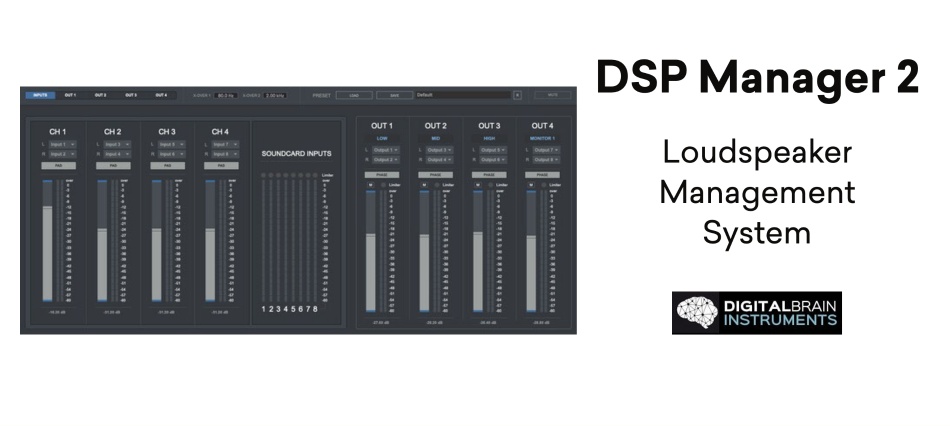The height and width of the screenshot is (426, 950).
Task: Select the dB gain value under OUT 1
Action: (382, 322)
